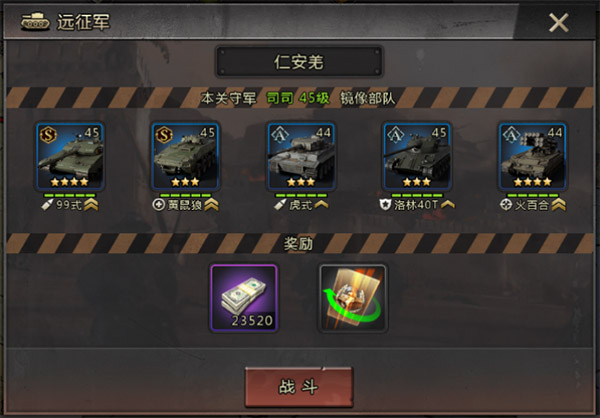Select the 火百合 rocket launcher portrait

point(532,156)
